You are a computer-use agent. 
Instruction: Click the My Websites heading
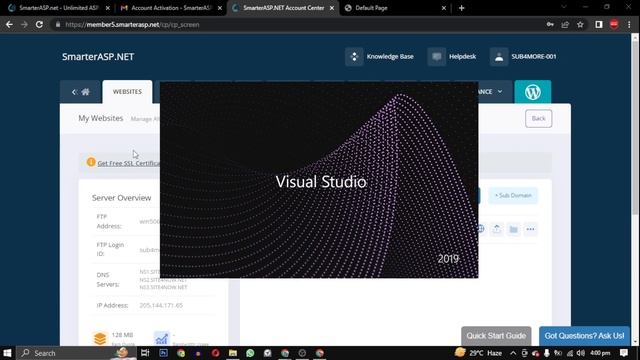(101, 118)
